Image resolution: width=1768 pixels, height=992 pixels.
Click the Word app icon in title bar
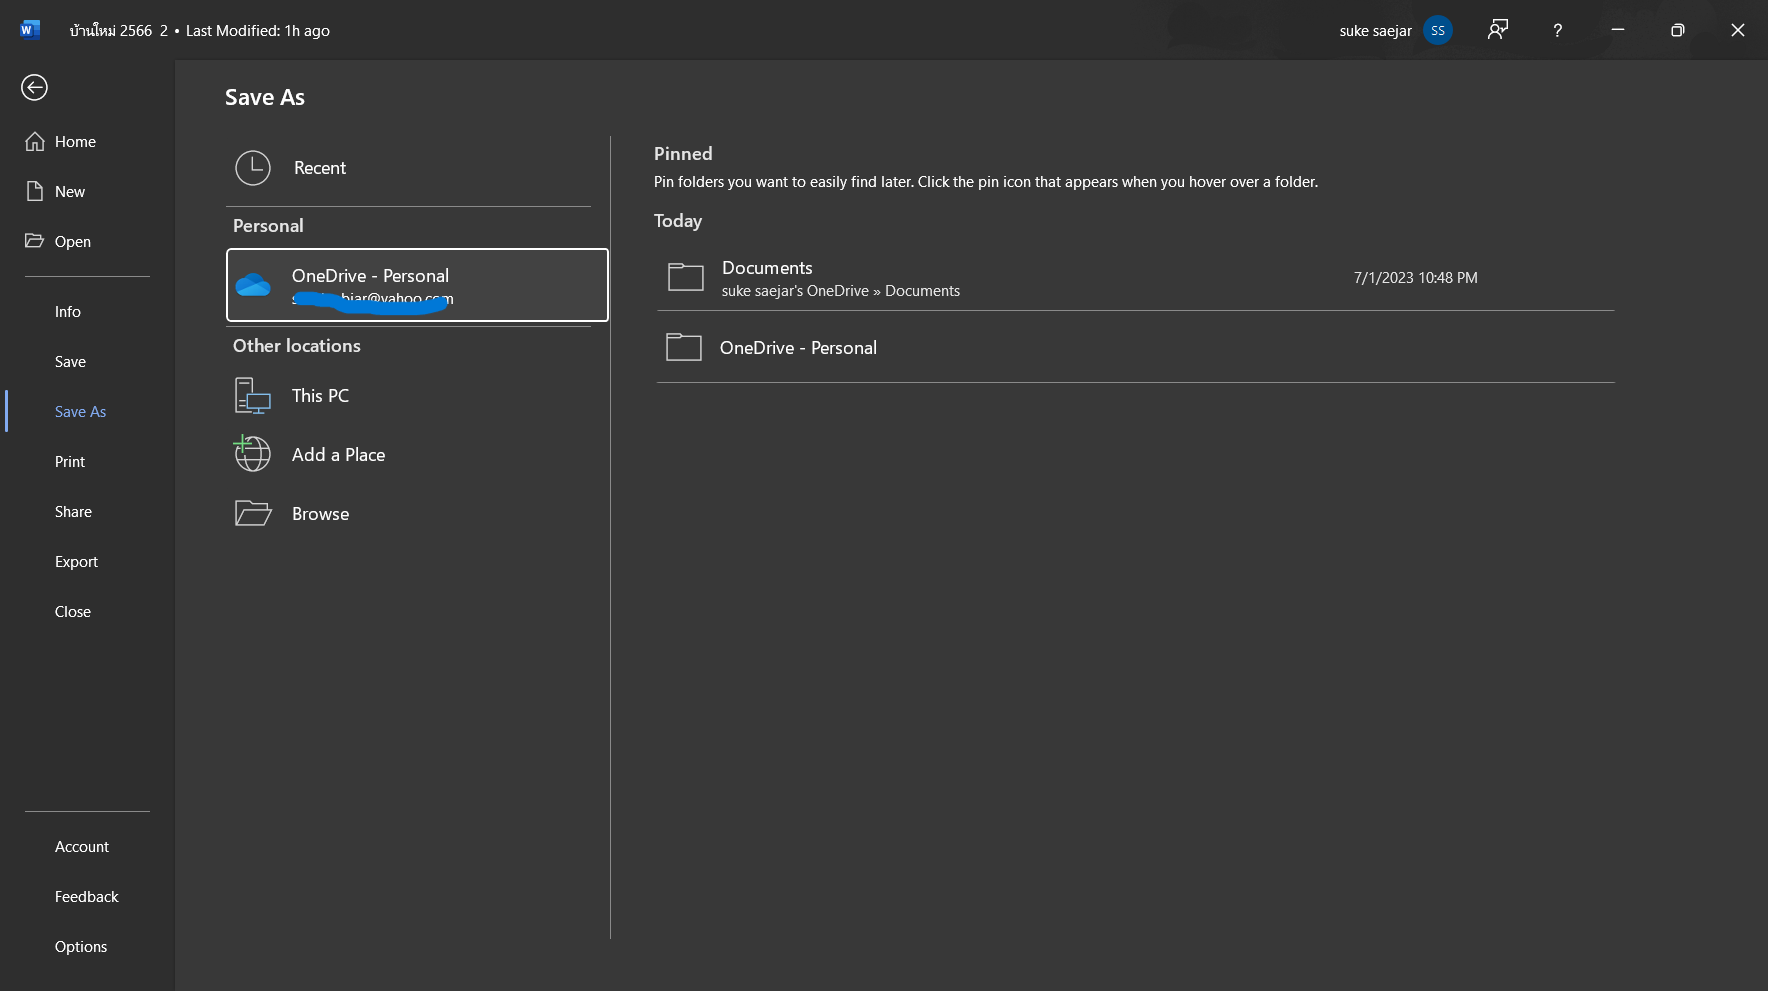[x=30, y=30]
